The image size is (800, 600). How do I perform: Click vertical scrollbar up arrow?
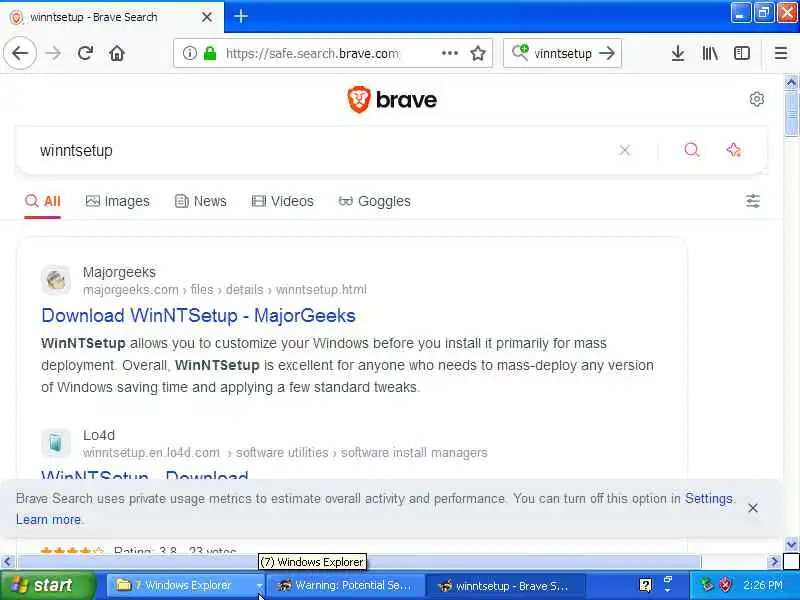791,82
